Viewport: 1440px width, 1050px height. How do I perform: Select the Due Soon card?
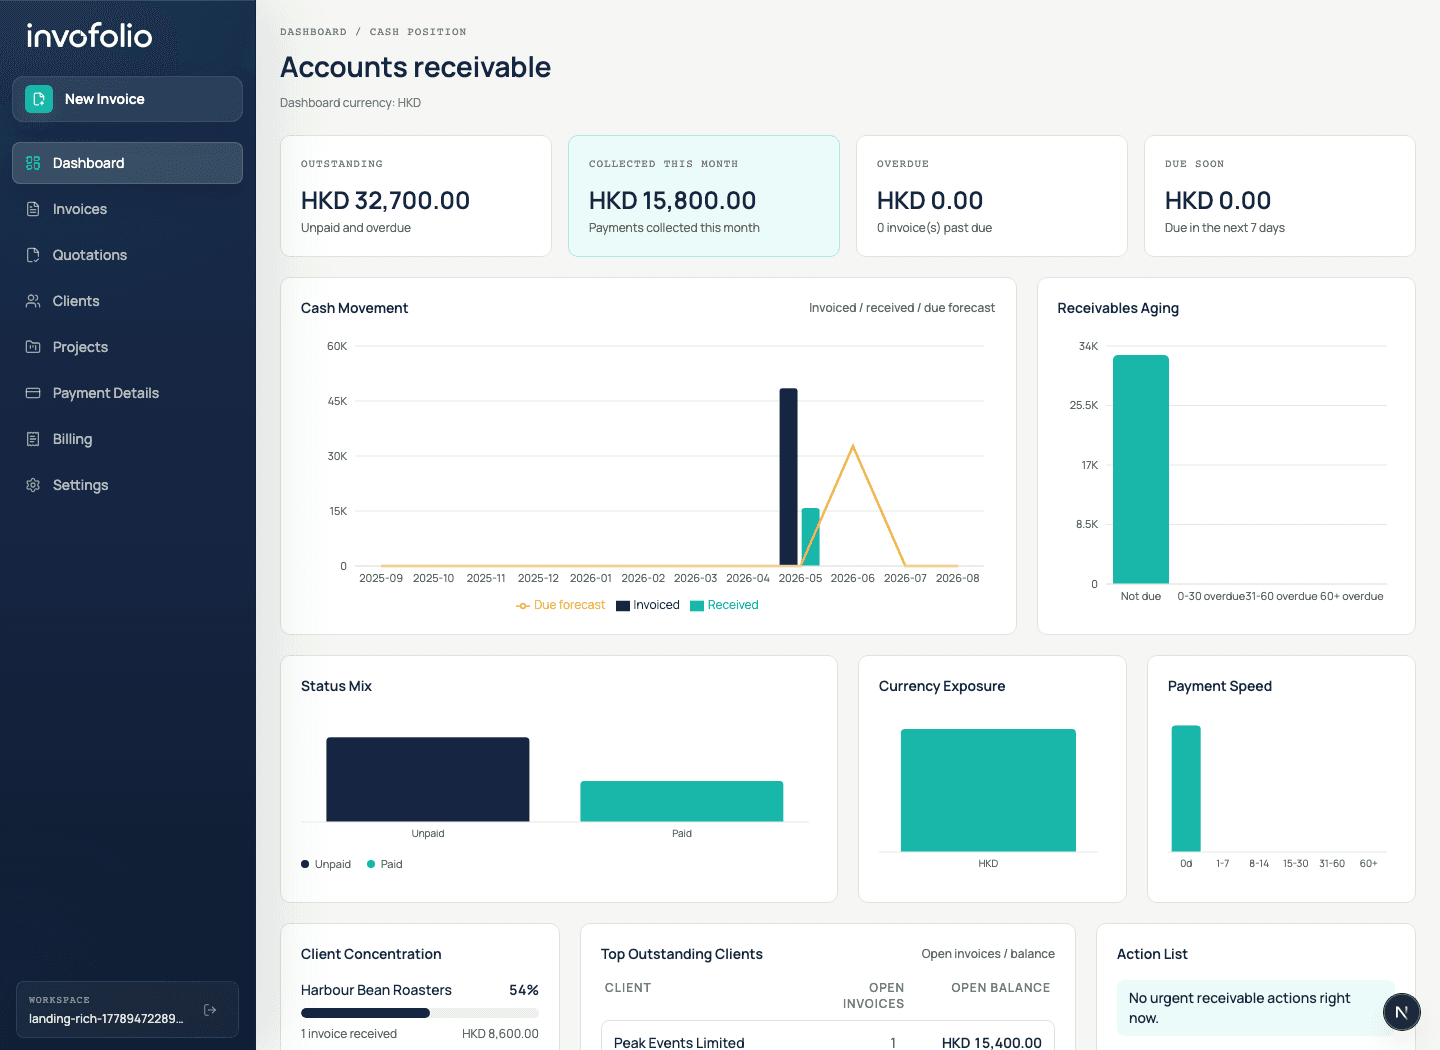point(1280,196)
